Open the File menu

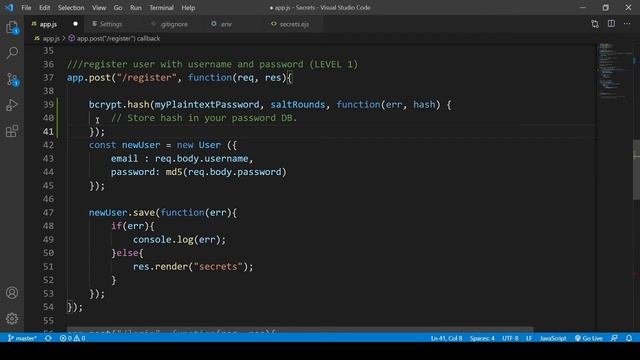pyautogui.click(x=26, y=8)
